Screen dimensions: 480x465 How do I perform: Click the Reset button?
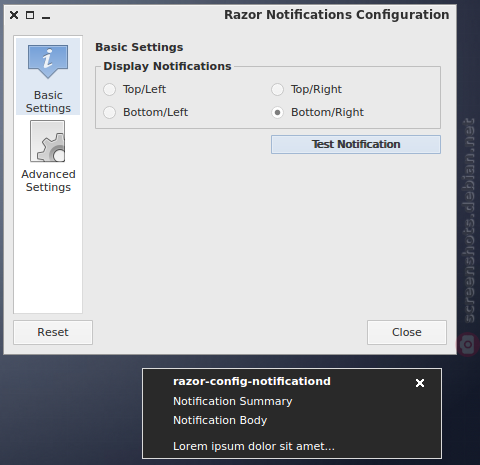(53, 332)
